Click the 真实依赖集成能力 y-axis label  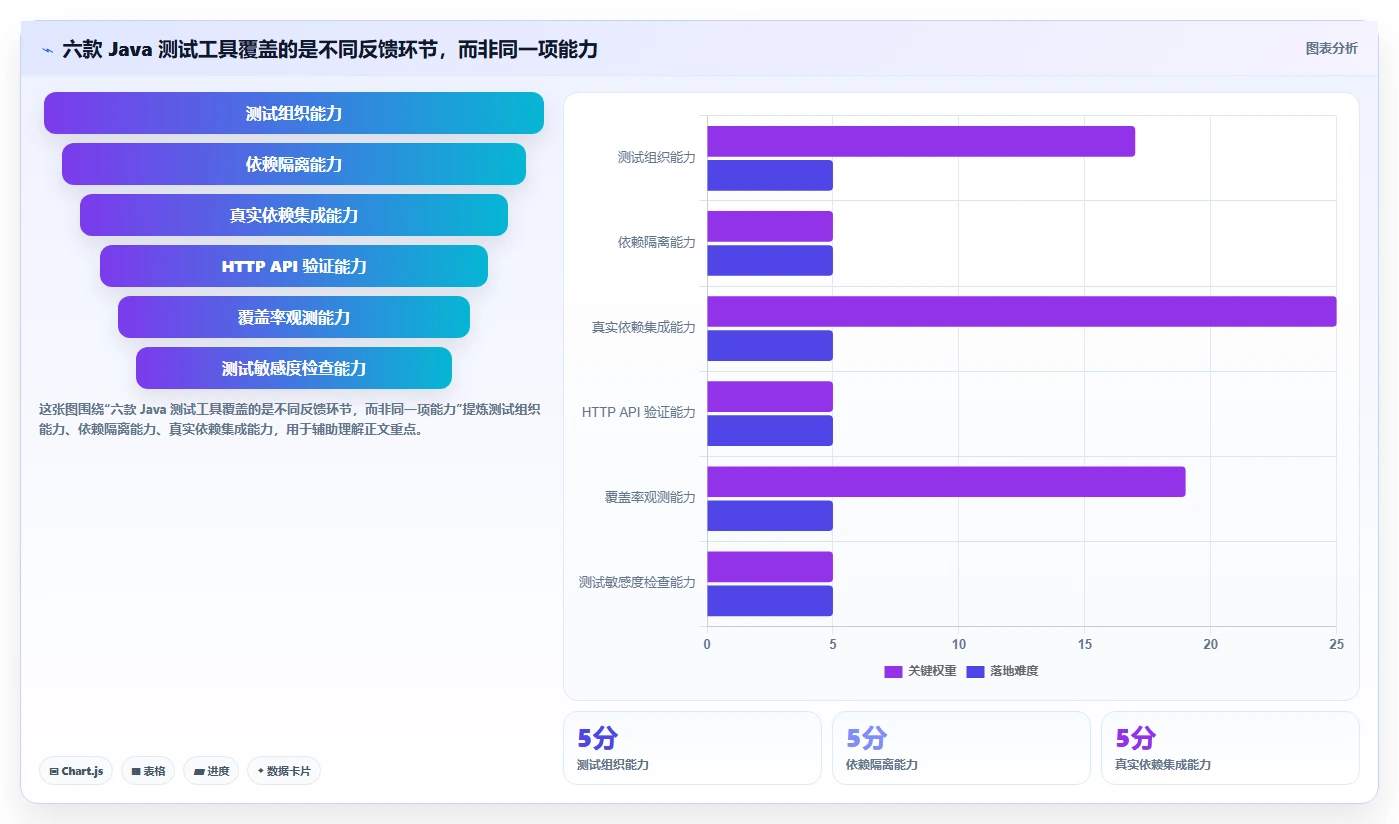click(x=643, y=328)
